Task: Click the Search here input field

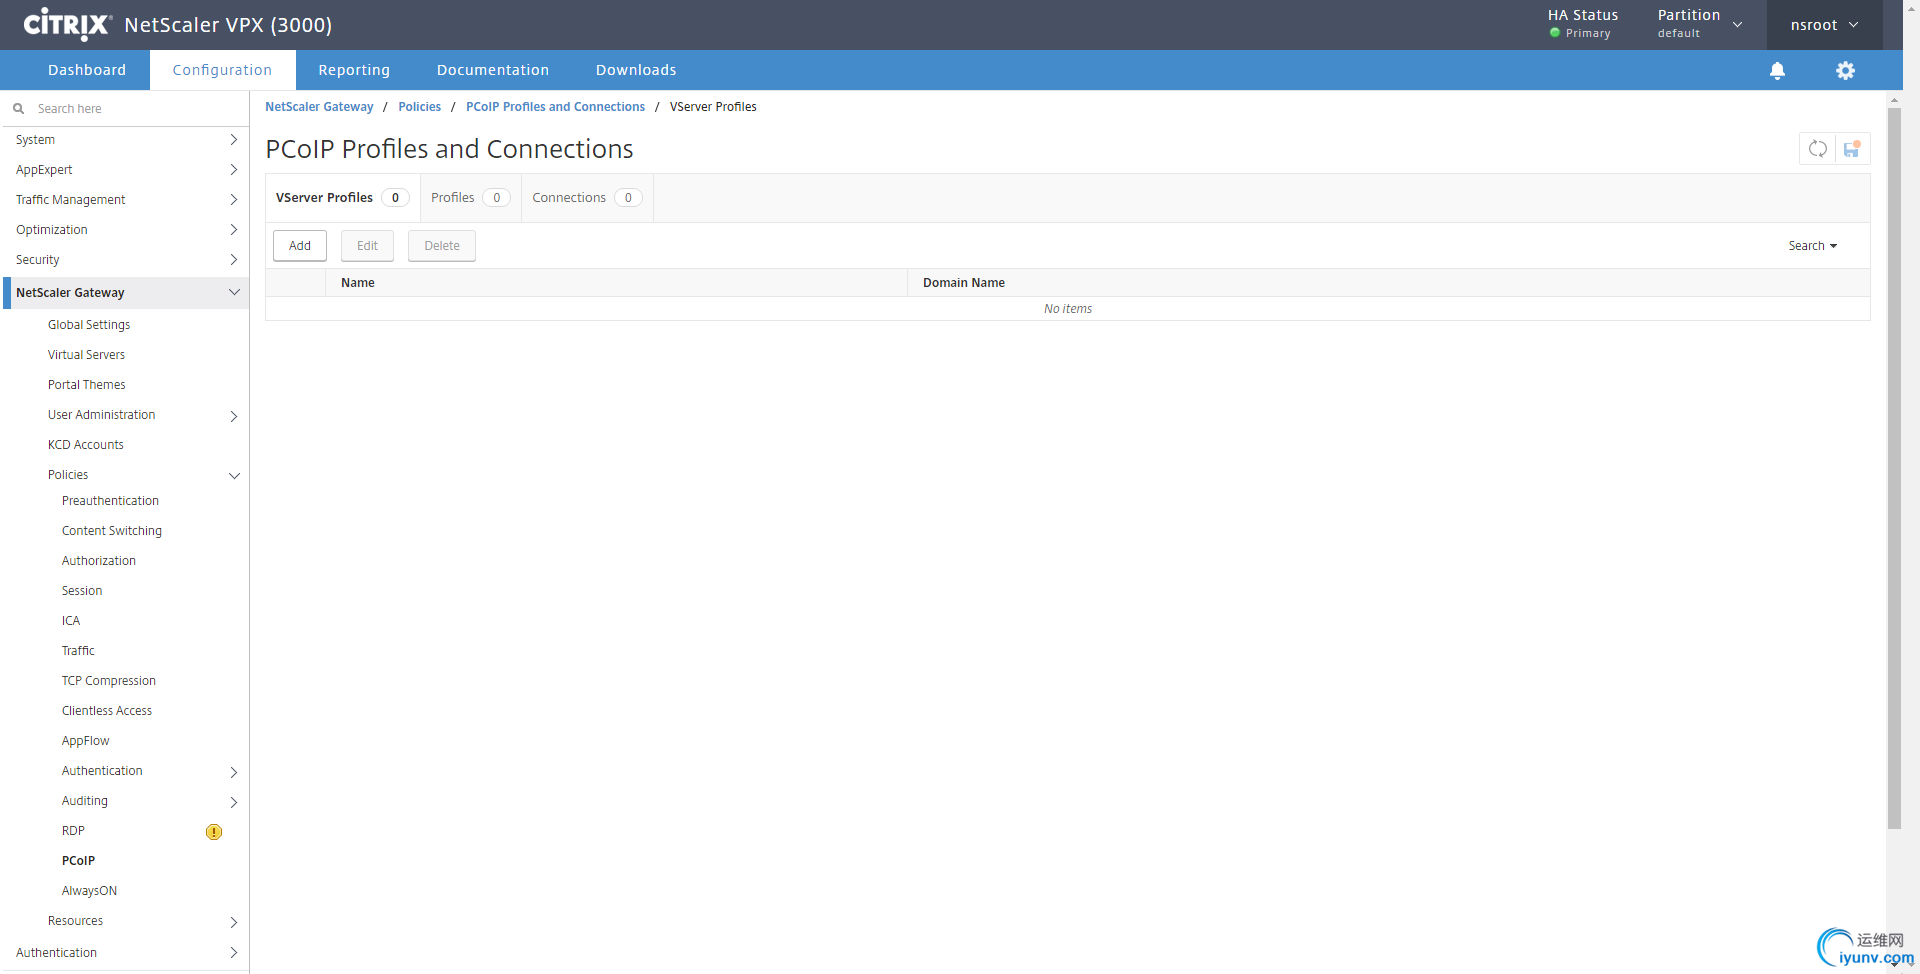Action: pos(138,108)
